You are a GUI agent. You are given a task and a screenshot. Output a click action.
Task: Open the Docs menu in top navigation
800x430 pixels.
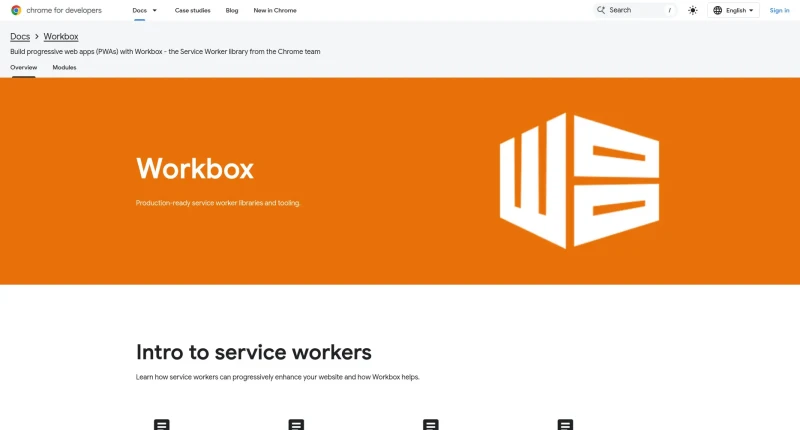139,10
